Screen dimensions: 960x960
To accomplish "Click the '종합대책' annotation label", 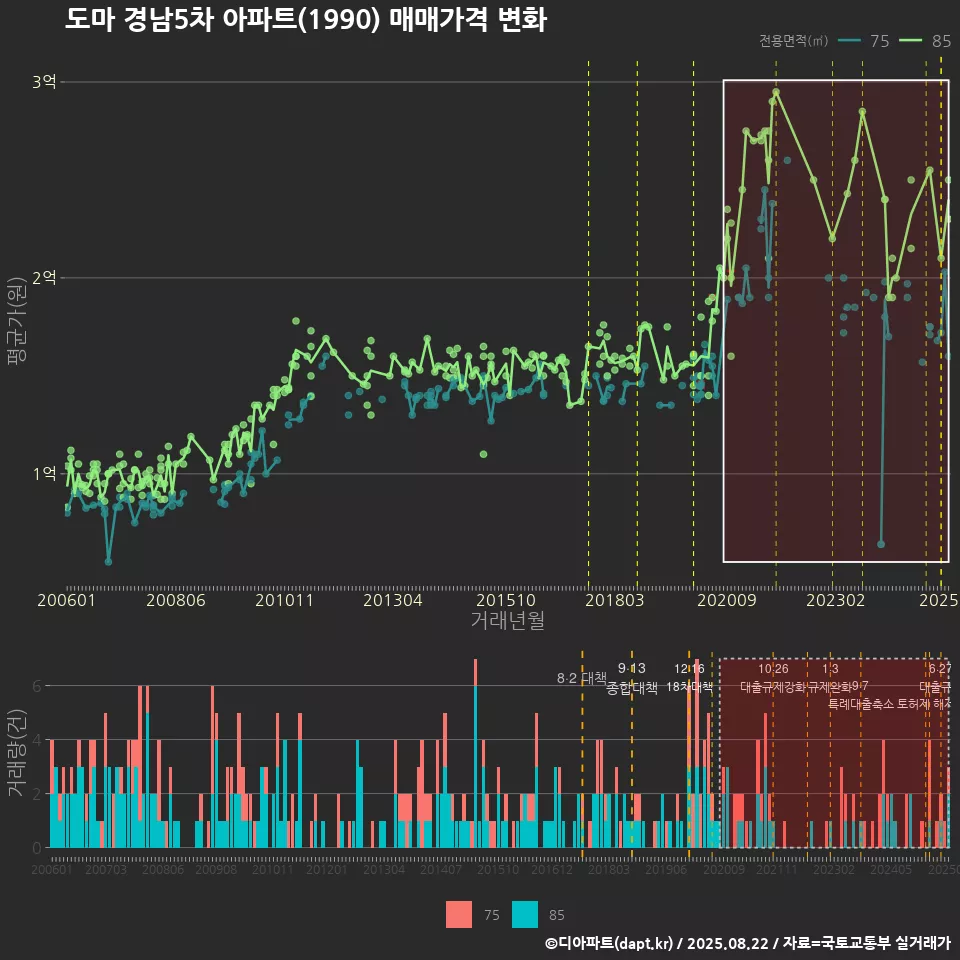I will (632, 688).
